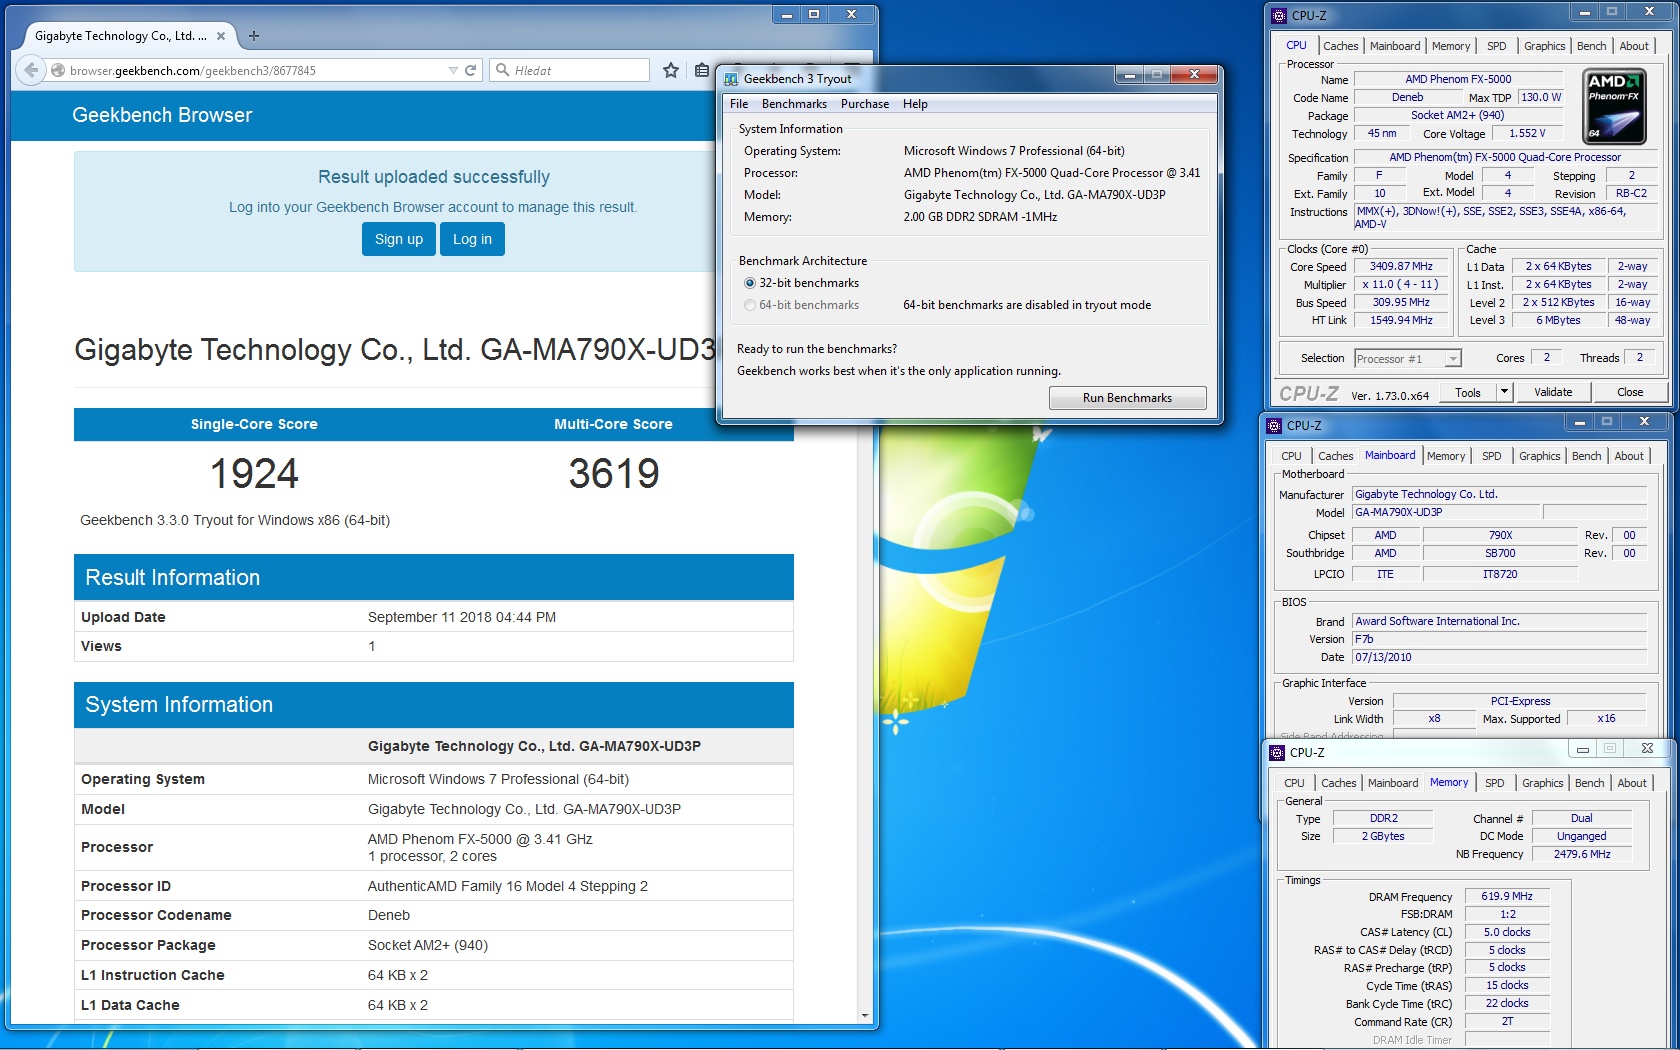Click the CPU-Z chip icon of the Mainboard-tab window
This screenshot has height=1050, width=1680.
[1274, 426]
